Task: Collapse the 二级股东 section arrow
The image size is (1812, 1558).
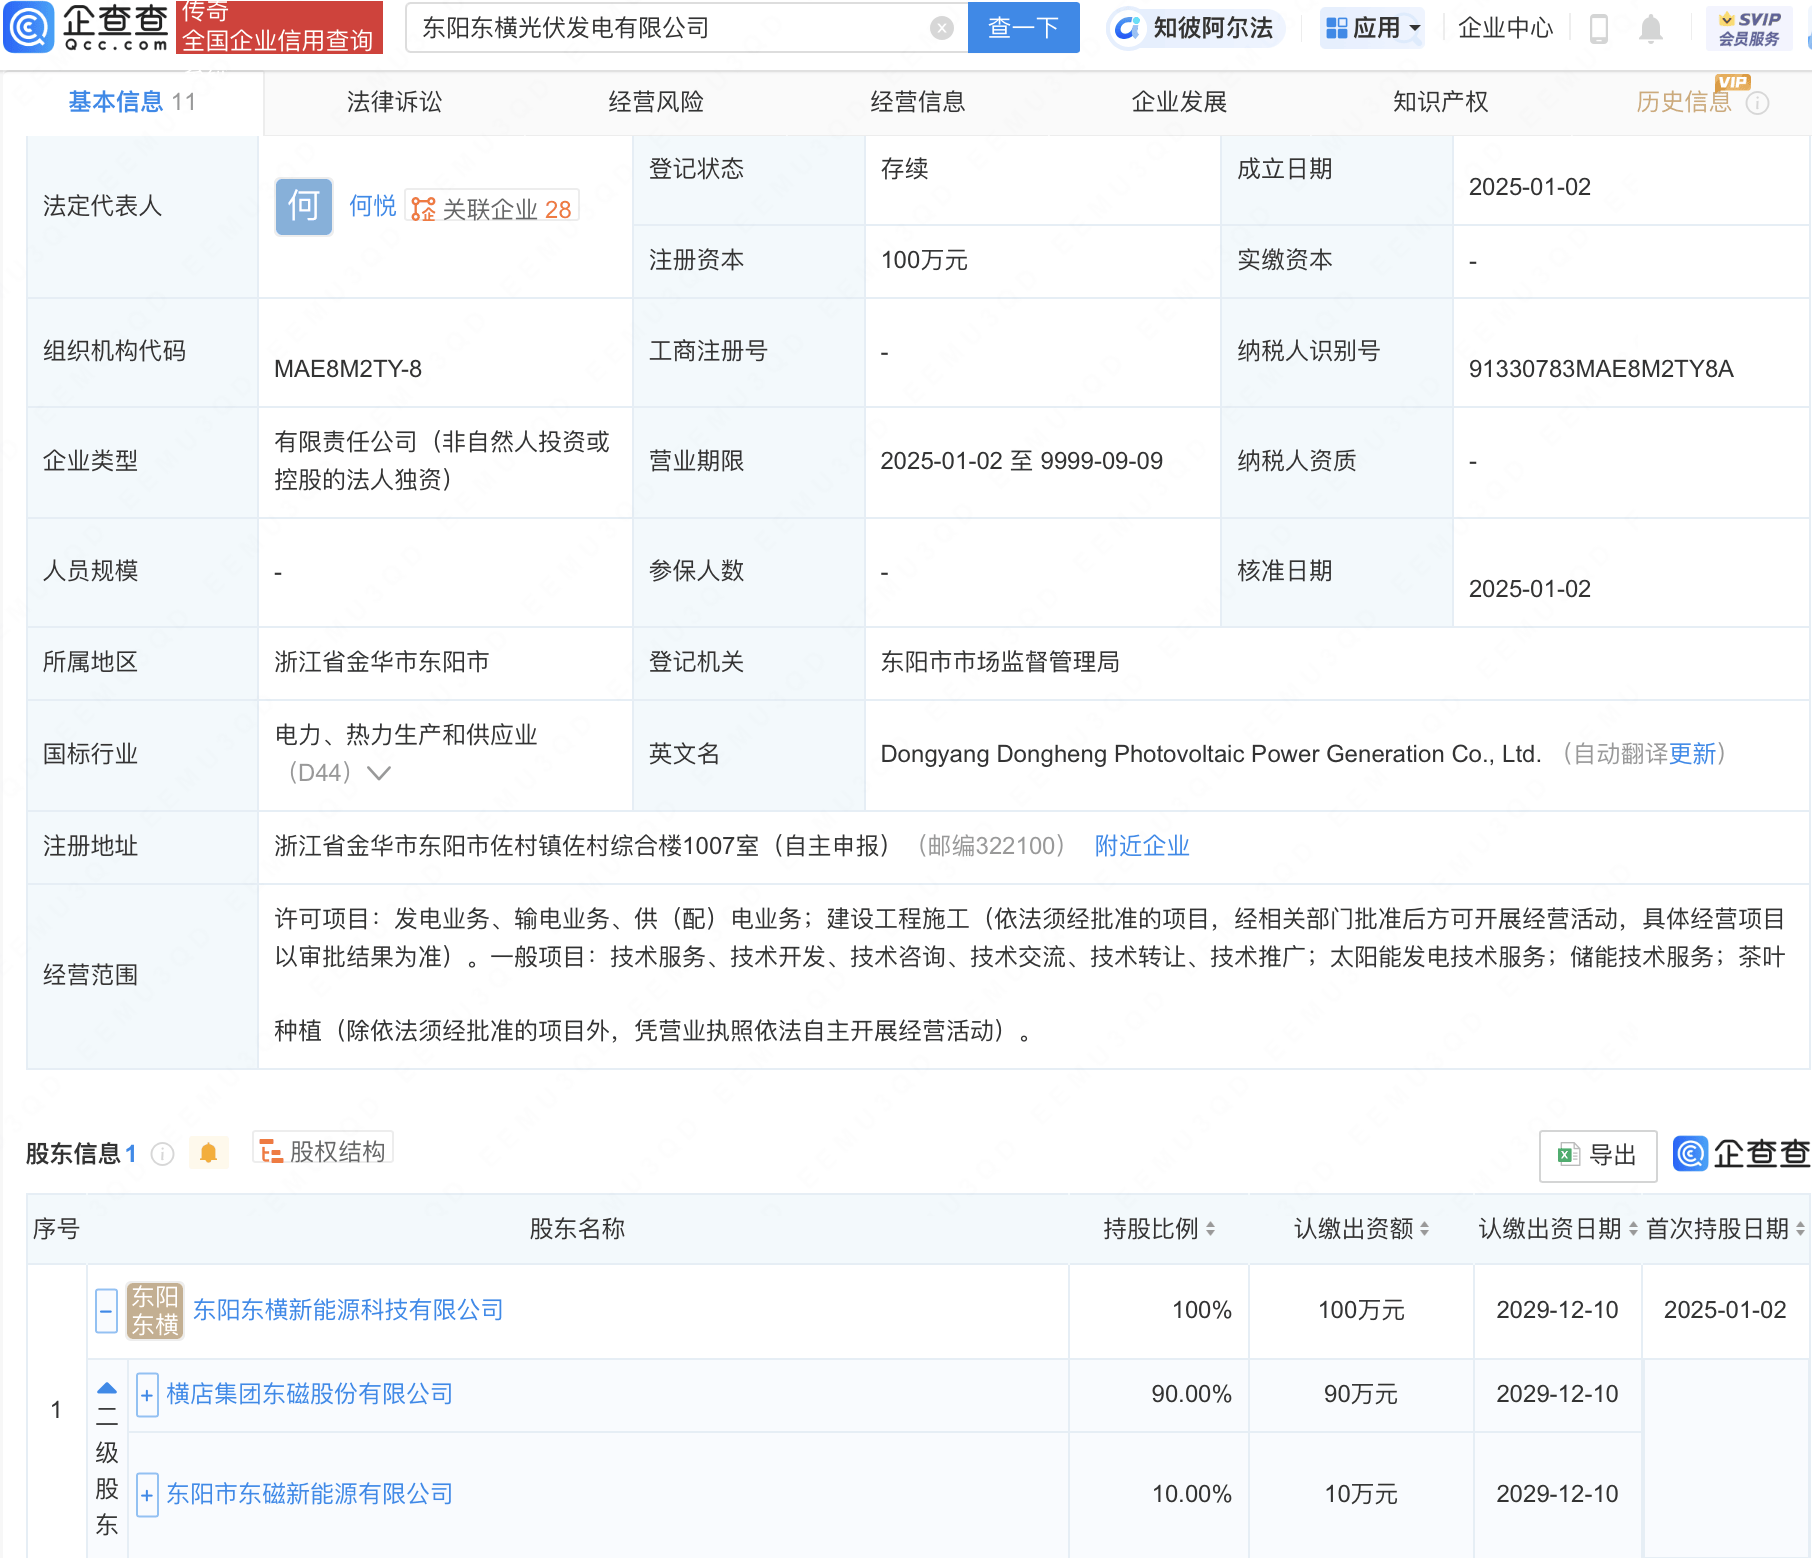Action: tap(107, 1388)
